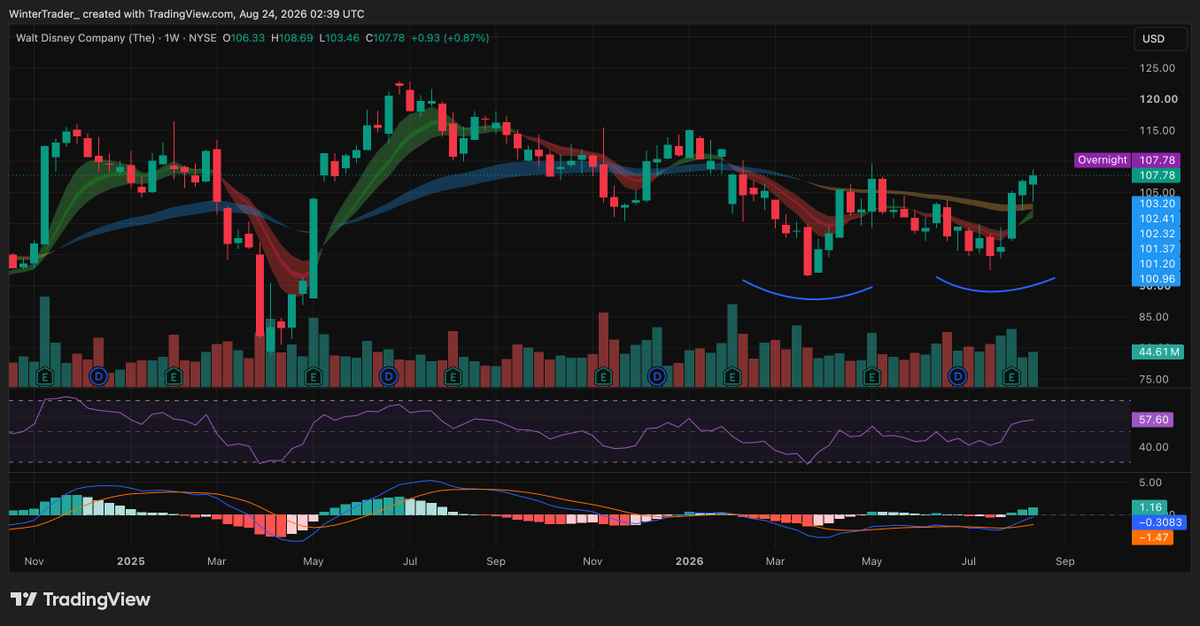Open earnings marker at May 2025

(313, 376)
